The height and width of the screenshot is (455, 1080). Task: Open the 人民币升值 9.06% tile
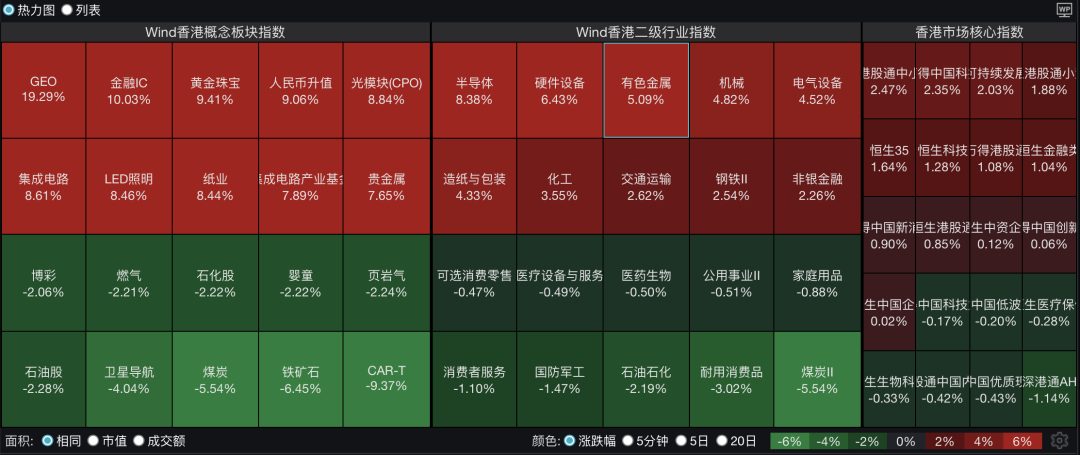pos(300,90)
